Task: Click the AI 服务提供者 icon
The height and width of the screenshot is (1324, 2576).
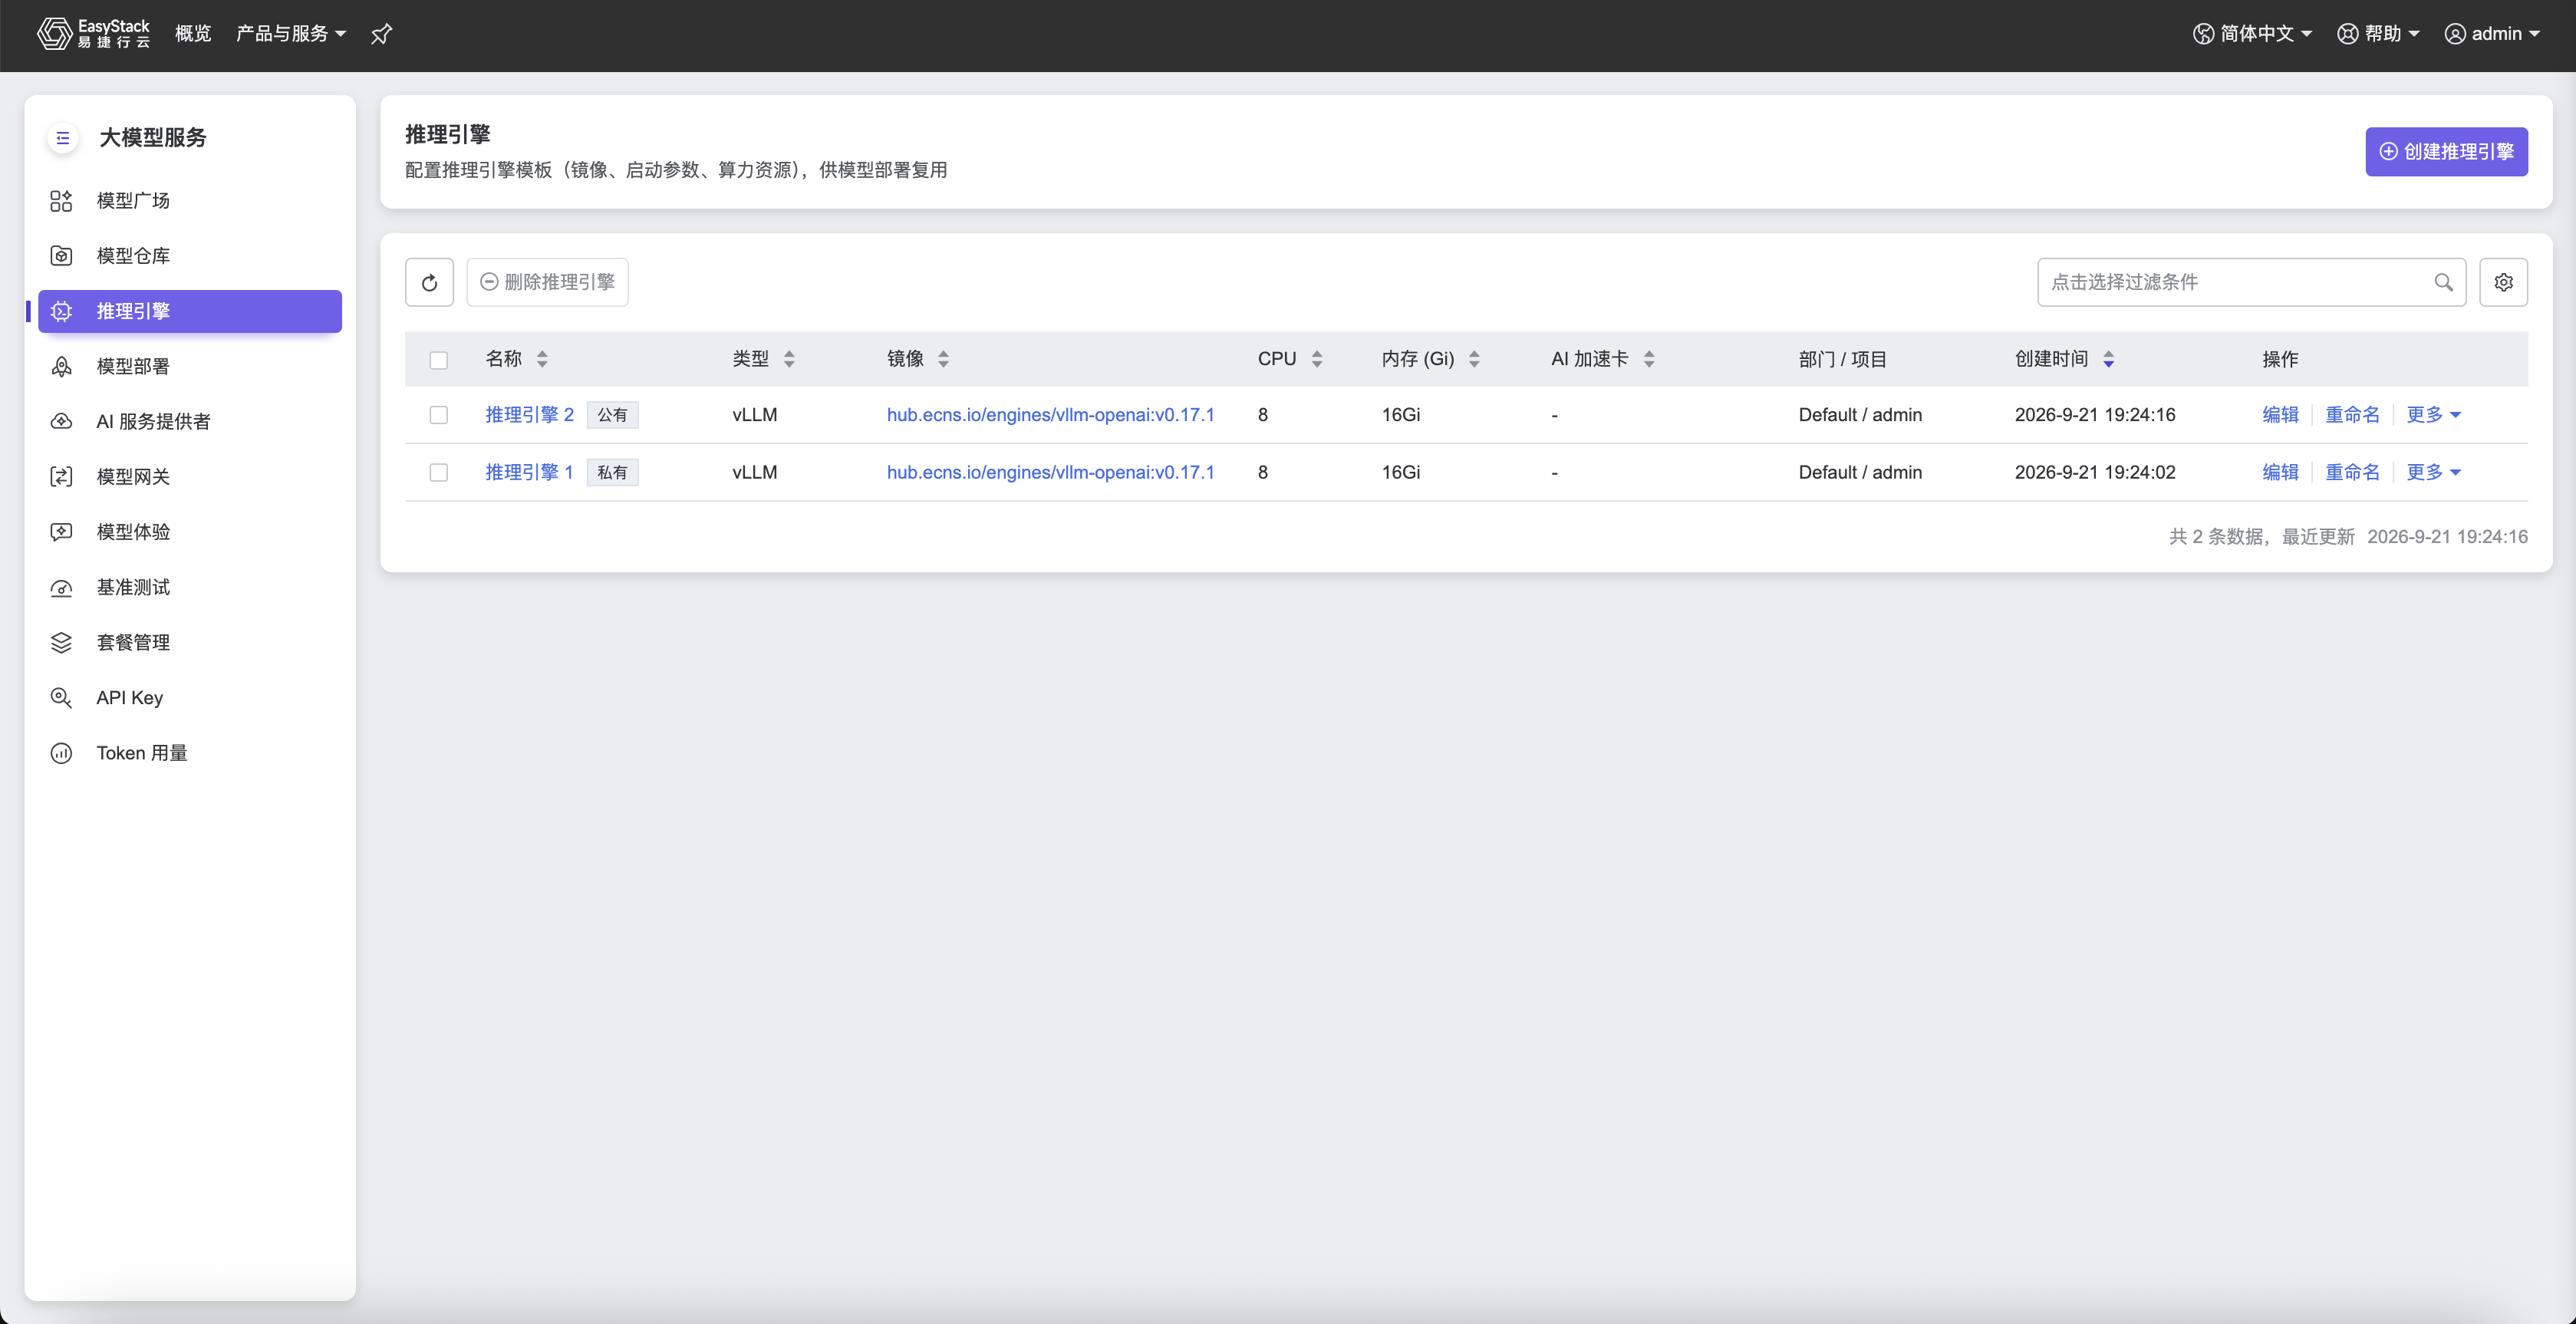Action: [x=61, y=422]
